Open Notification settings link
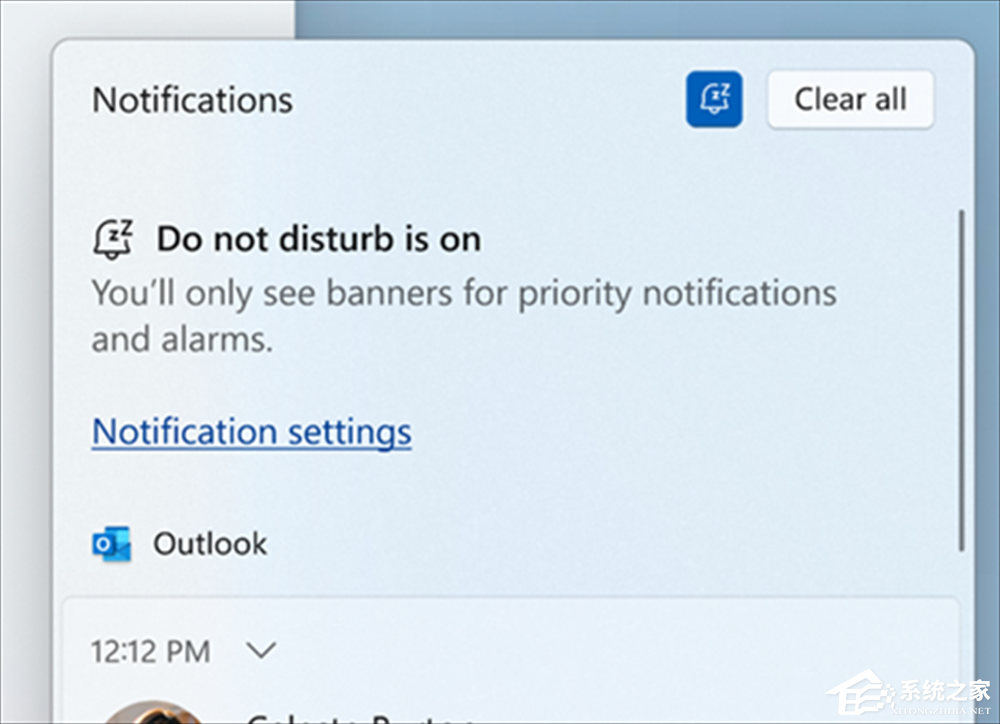Screen dimensions: 1000x724 pyautogui.click(x=251, y=432)
